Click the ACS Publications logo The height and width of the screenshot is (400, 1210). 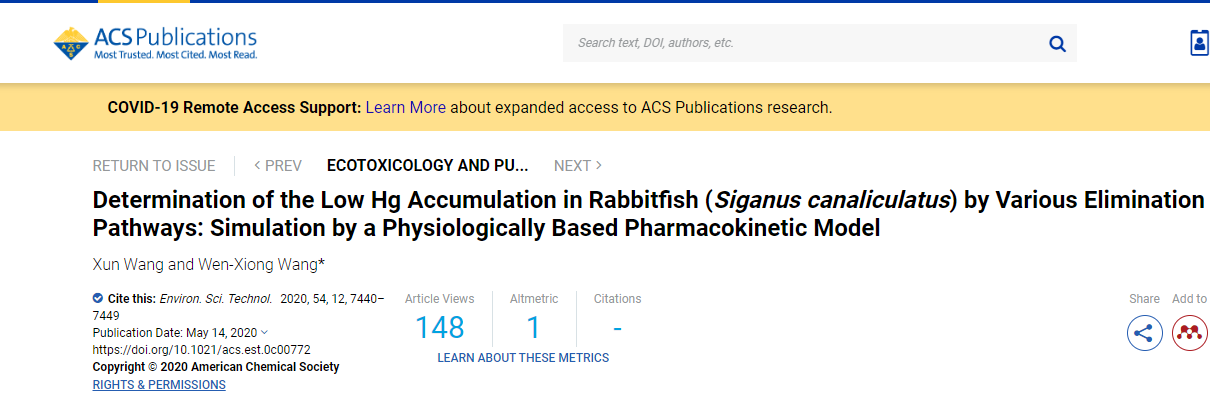155,42
